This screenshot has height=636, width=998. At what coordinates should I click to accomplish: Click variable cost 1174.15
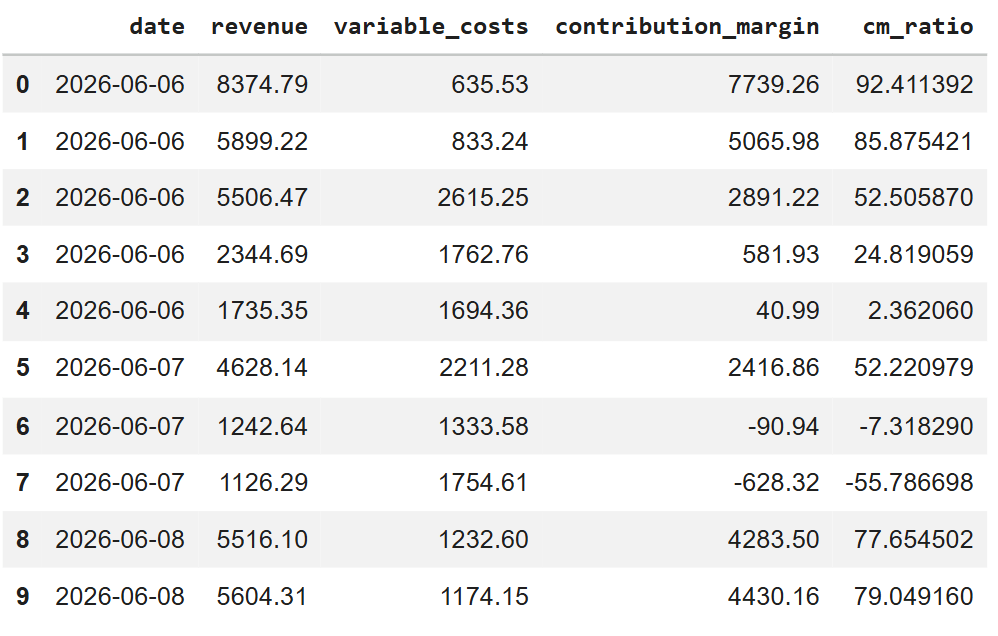[x=484, y=597]
